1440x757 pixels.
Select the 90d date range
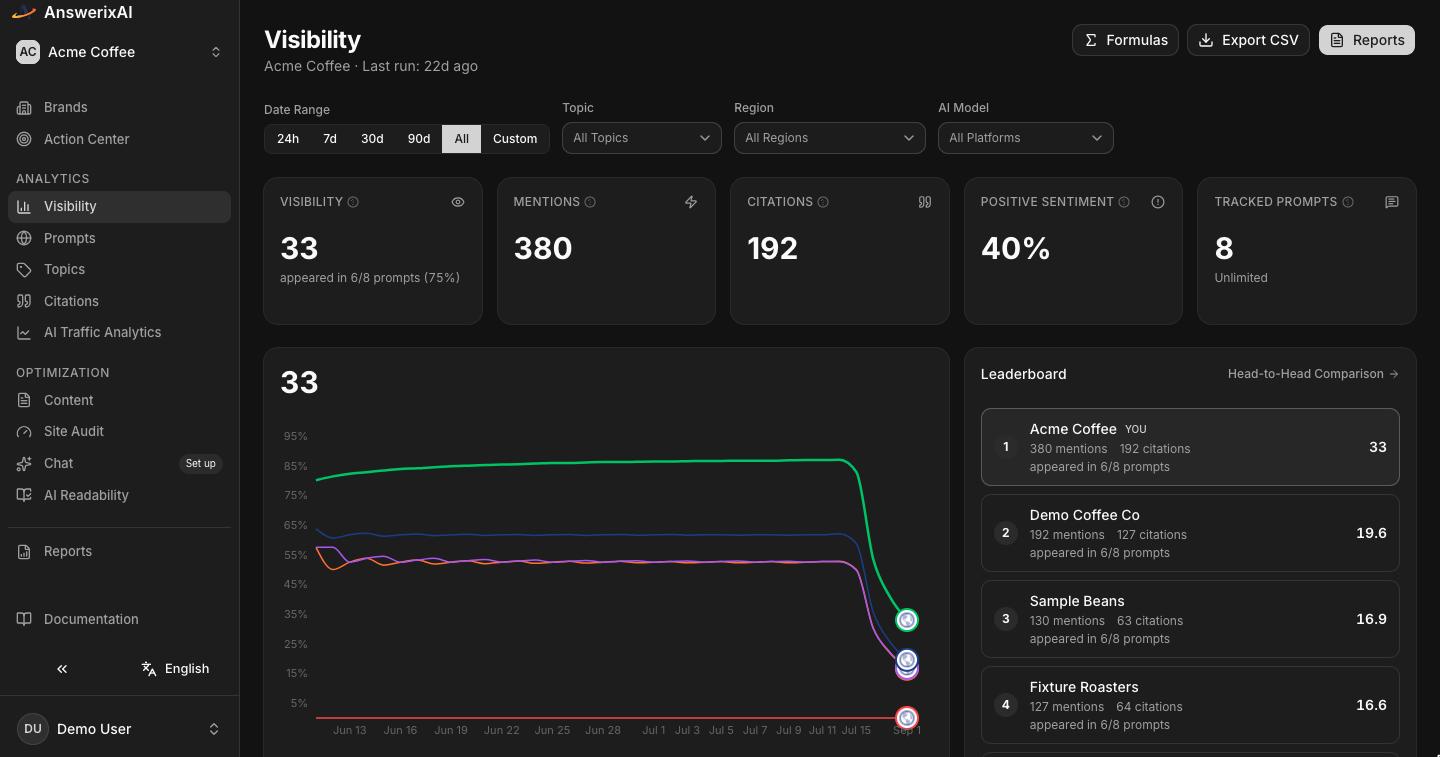click(x=419, y=139)
